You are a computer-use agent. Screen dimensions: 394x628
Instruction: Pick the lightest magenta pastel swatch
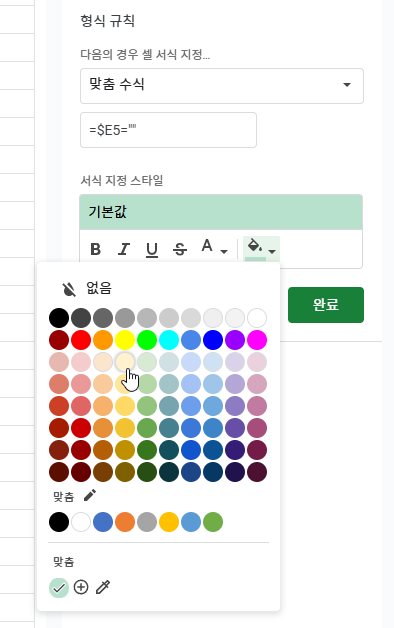pos(257,362)
